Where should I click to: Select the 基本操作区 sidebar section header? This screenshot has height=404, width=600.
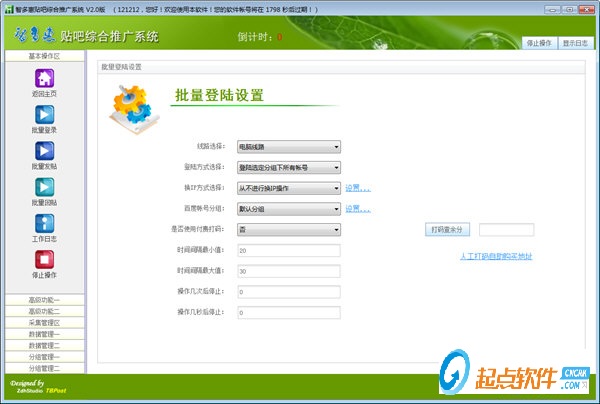pos(44,56)
